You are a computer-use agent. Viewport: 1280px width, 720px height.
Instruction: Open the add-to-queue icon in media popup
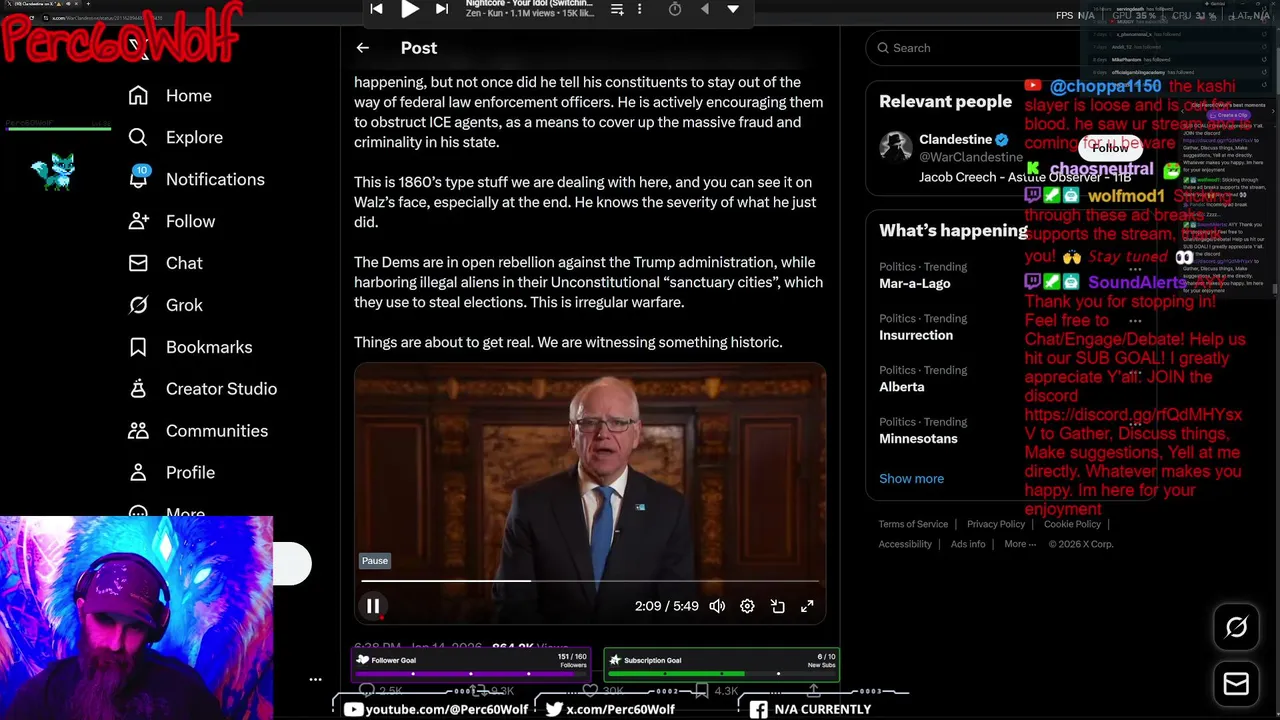point(617,9)
